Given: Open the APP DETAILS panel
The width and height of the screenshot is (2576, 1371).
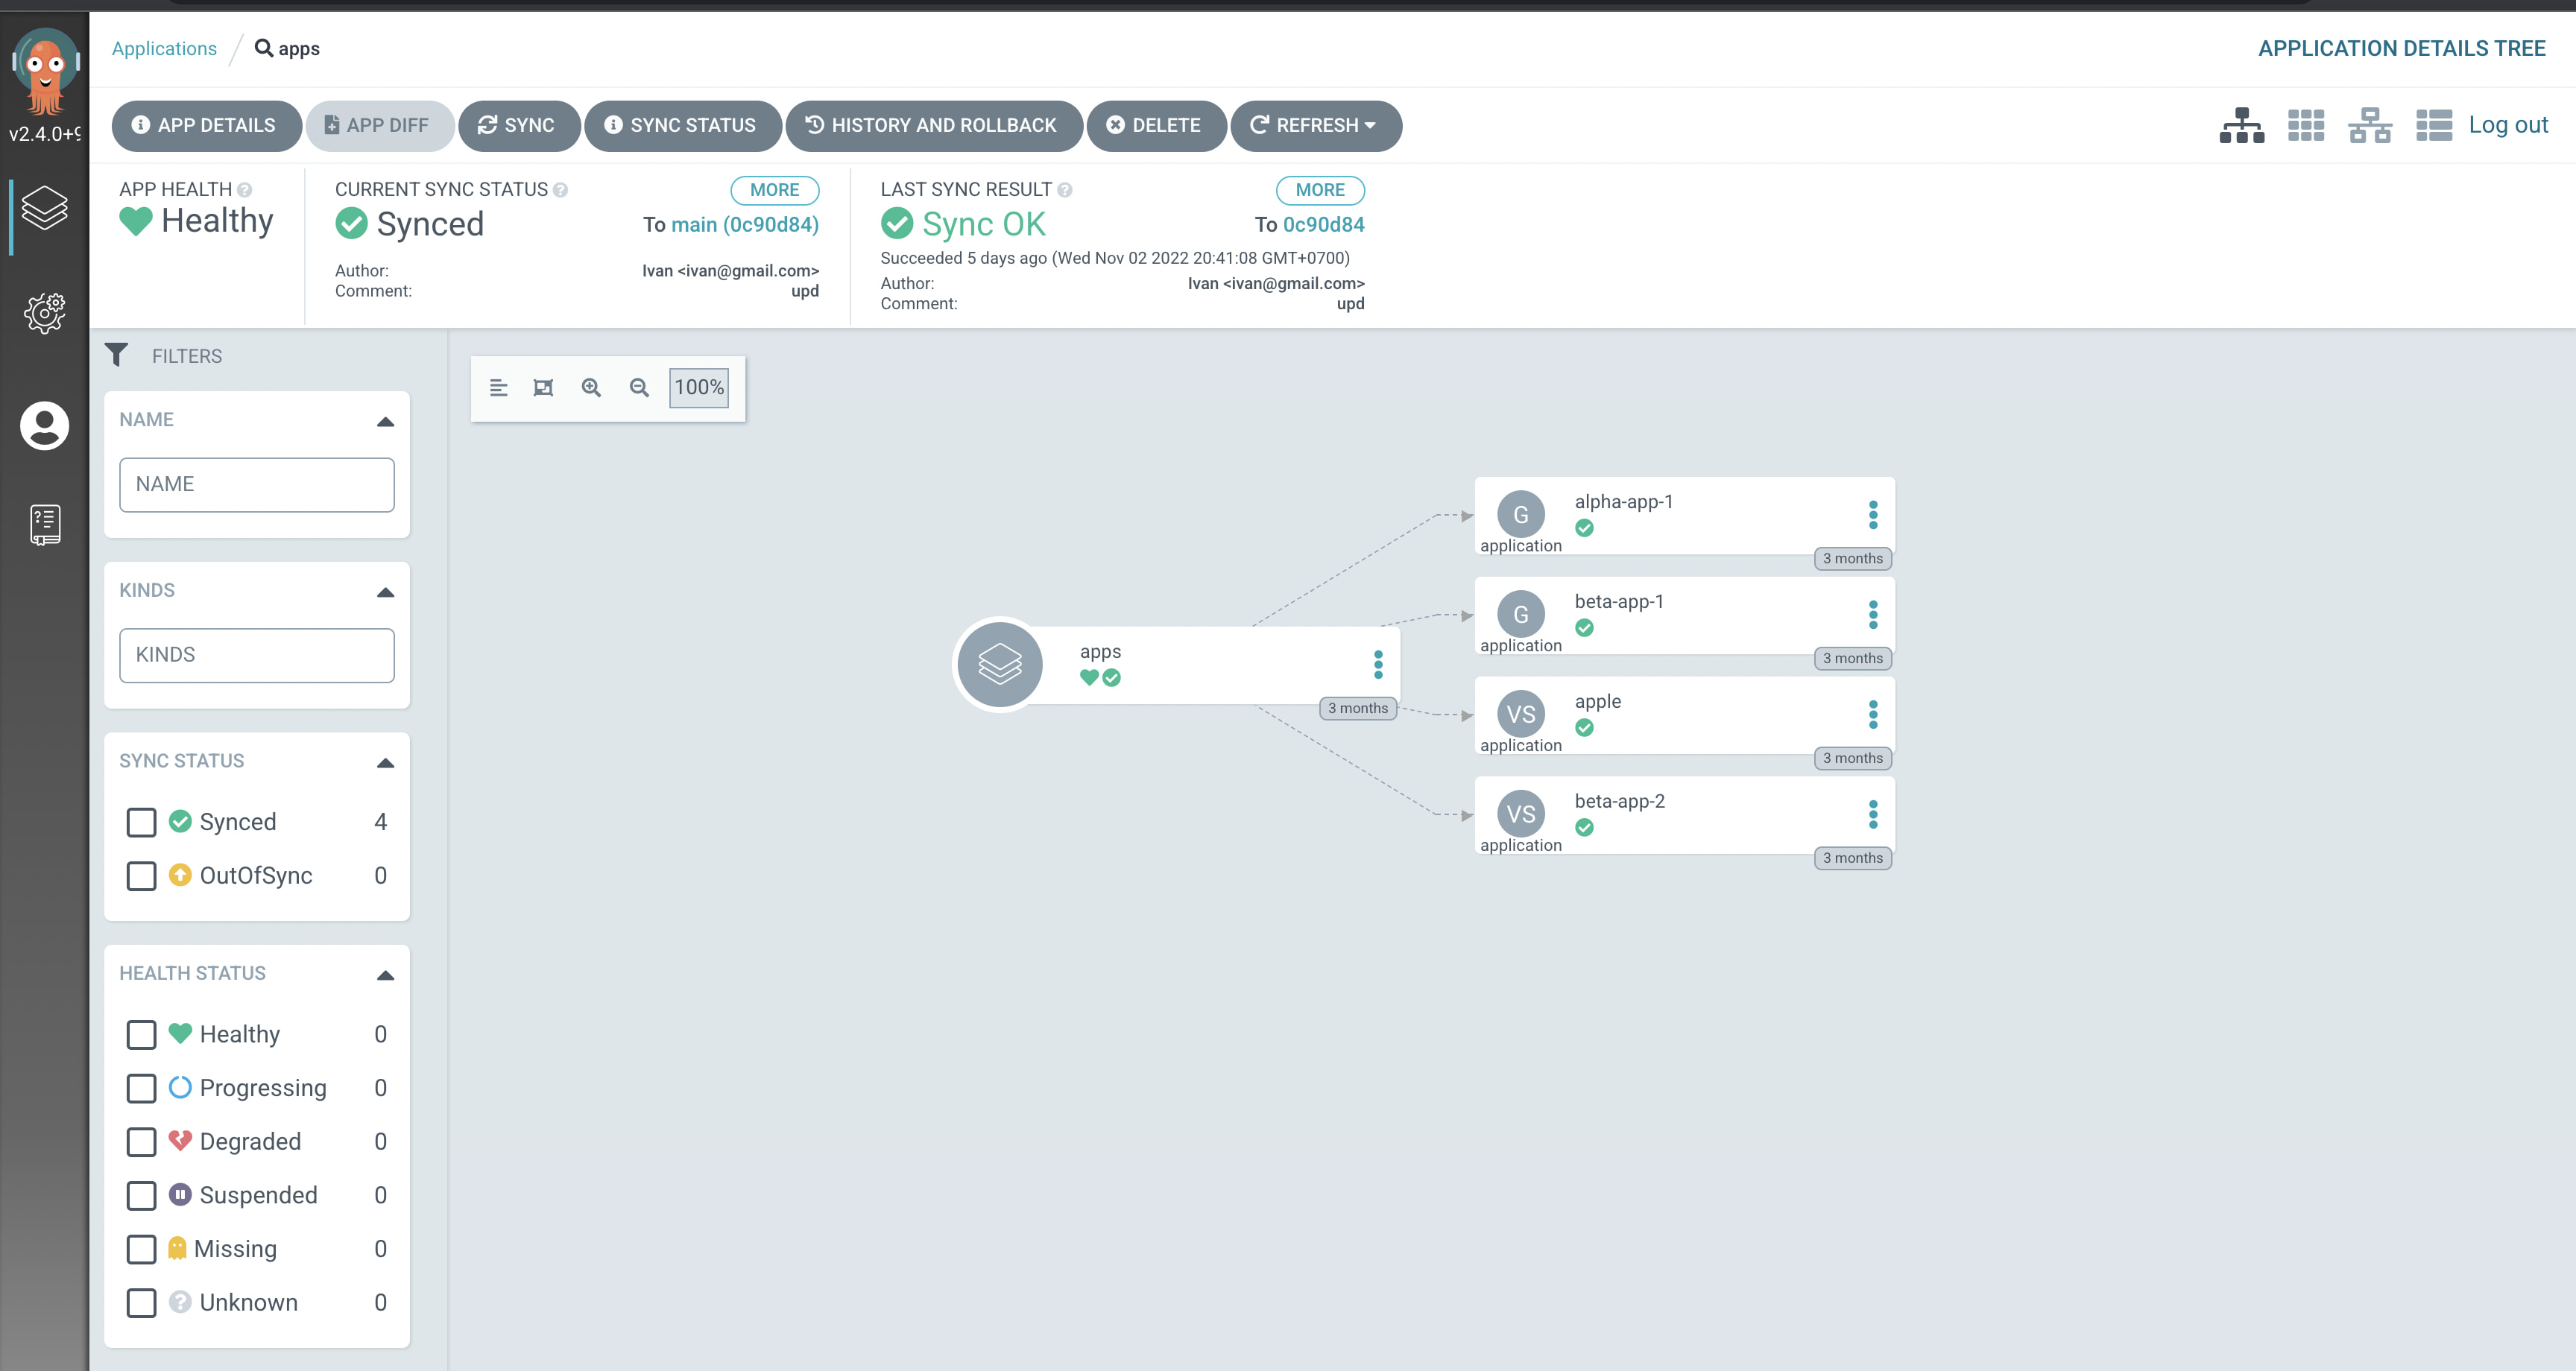Looking at the screenshot, I should tap(206, 126).
